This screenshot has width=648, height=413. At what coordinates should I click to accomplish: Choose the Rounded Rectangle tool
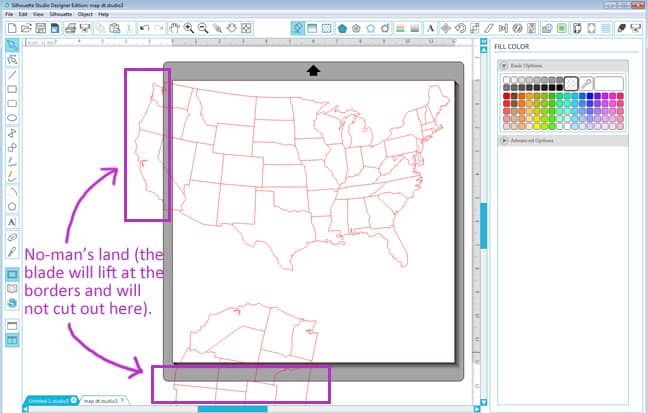click(x=12, y=103)
